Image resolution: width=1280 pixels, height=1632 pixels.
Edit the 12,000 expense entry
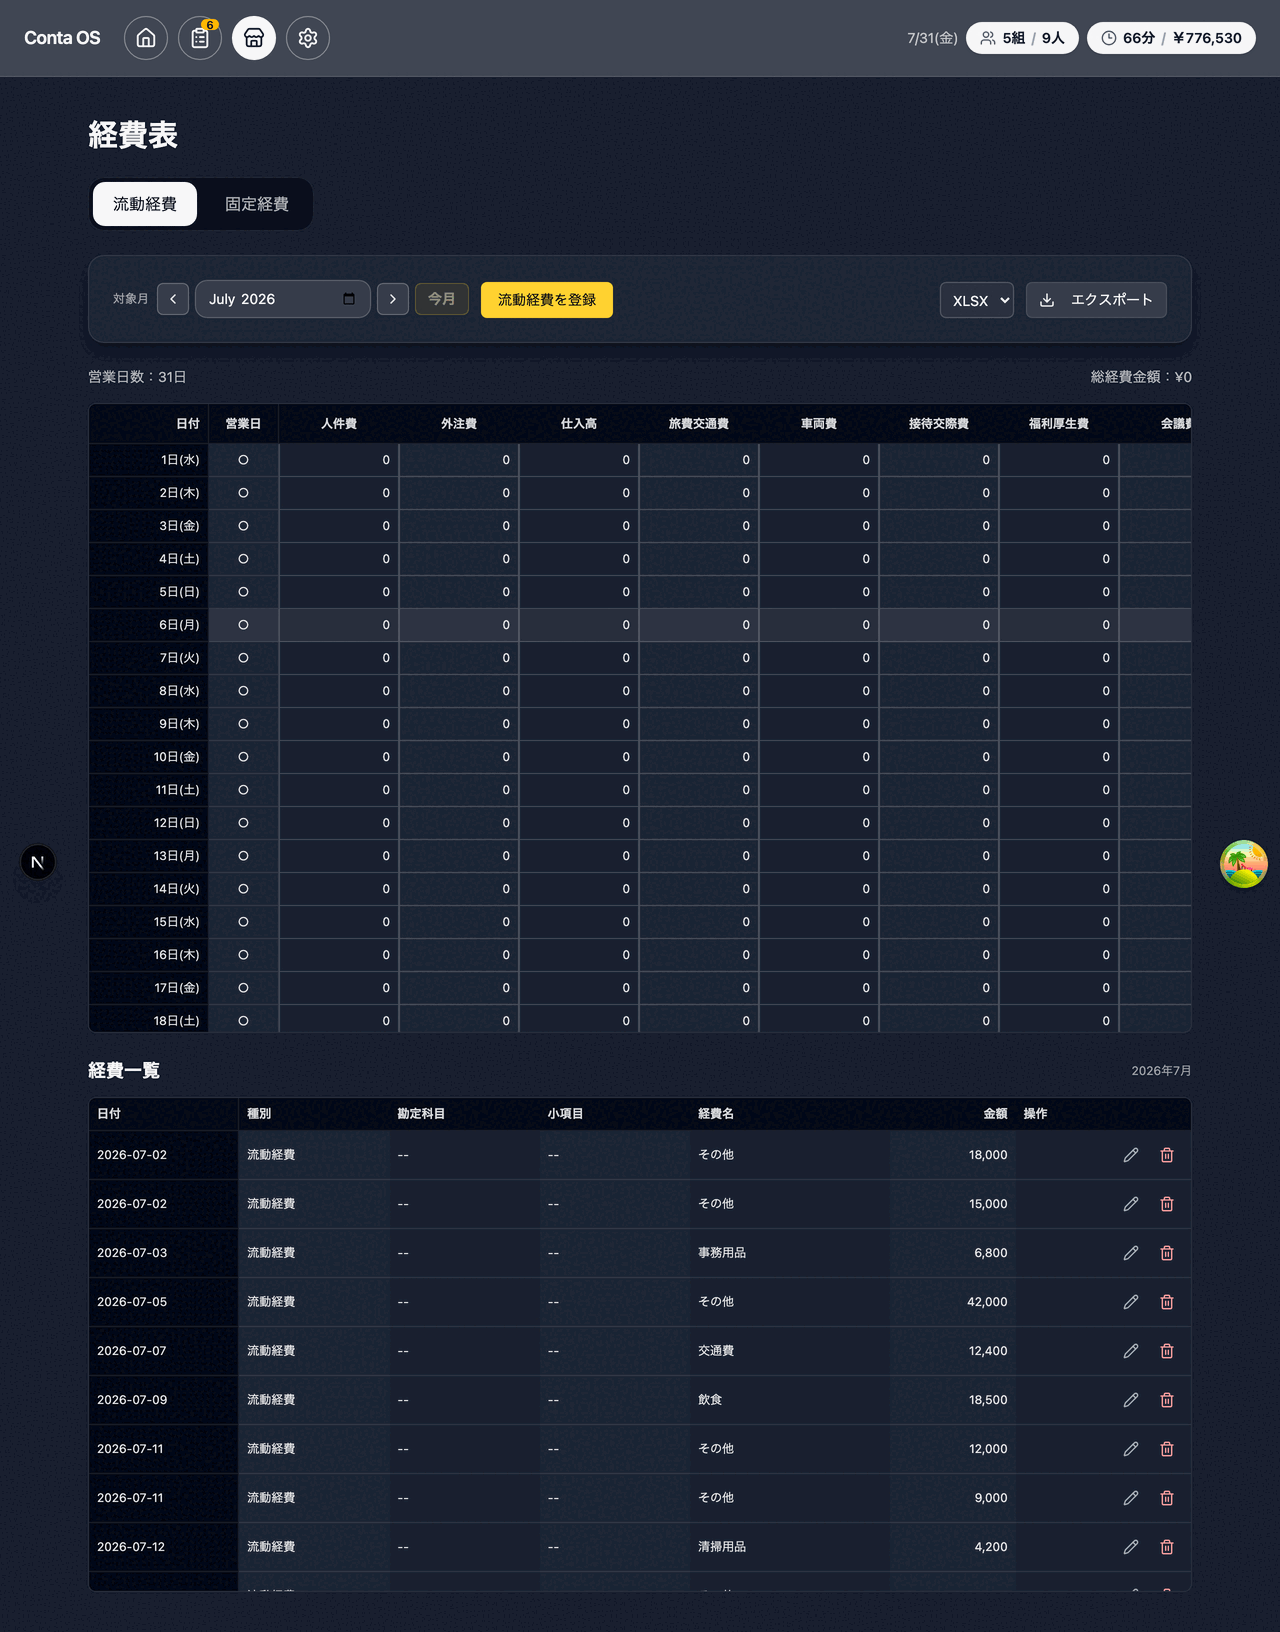[x=1131, y=1449]
